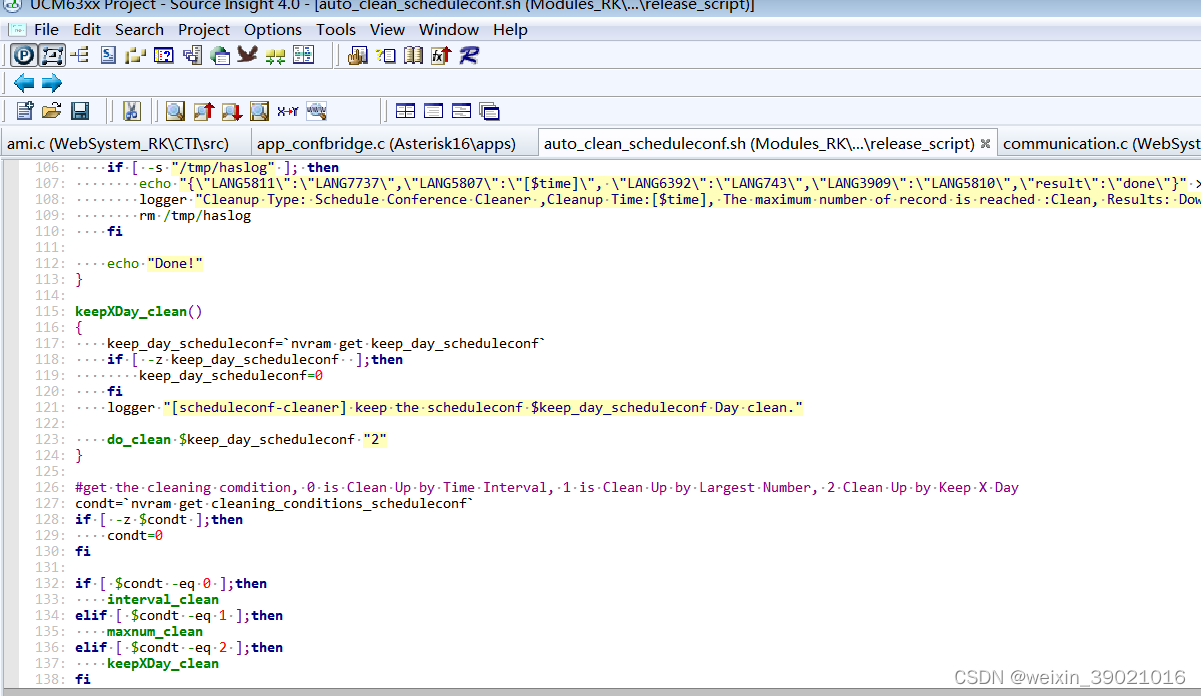Open the Context Window icon
This screenshot has width=1201, height=696.
[x=164, y=55]
